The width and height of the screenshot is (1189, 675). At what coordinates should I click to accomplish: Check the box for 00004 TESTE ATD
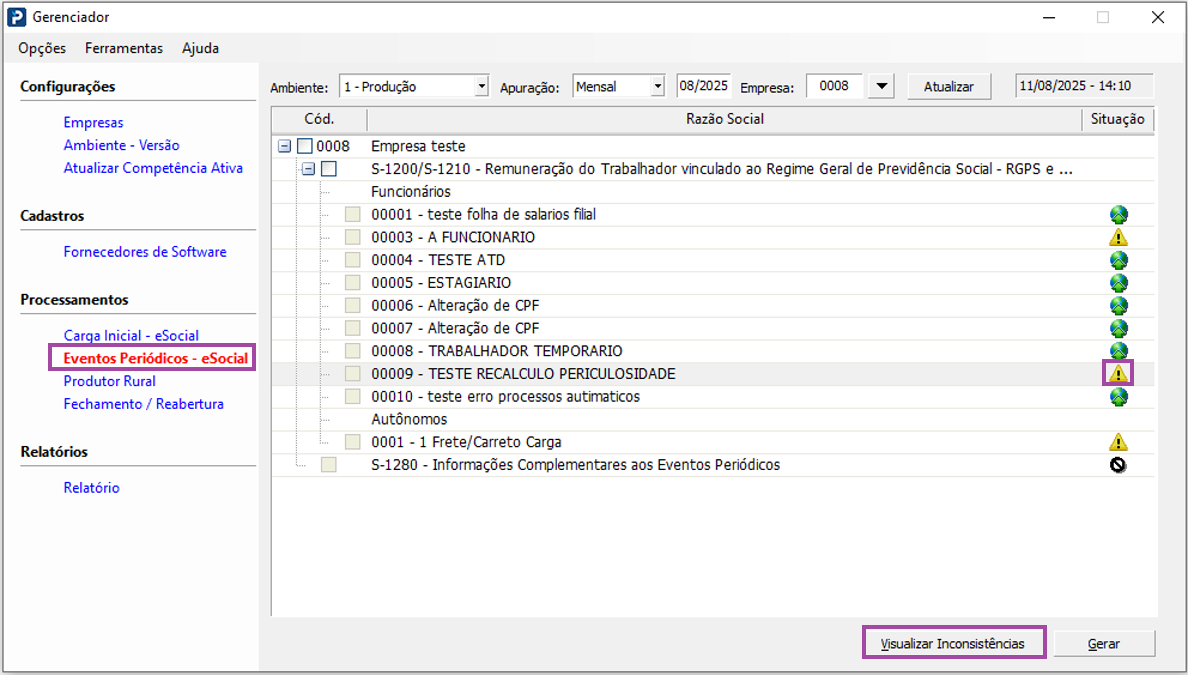pos(353,260)
